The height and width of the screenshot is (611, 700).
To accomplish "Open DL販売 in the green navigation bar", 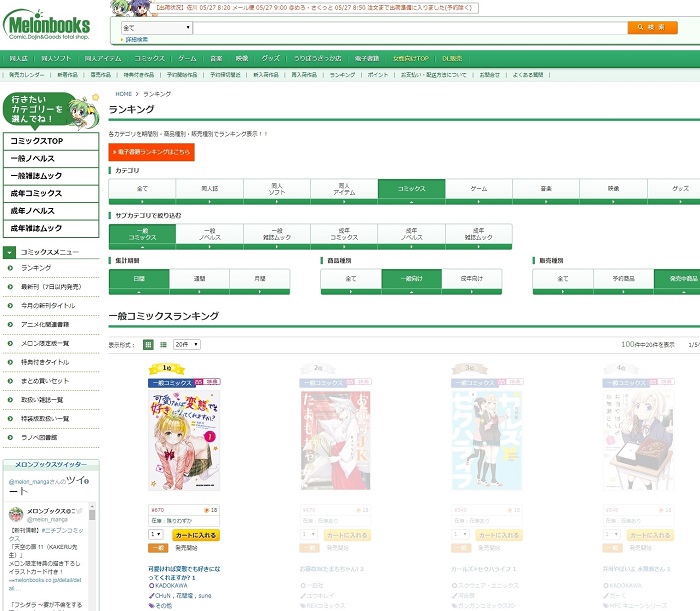I will [x=452, y=58].
